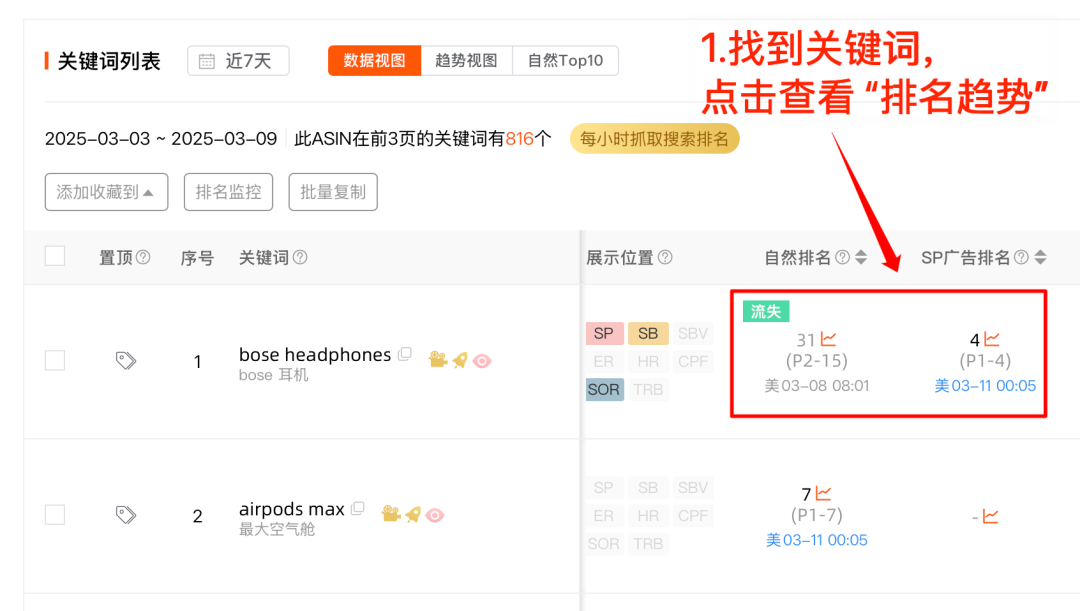Open the help icon next to SP广告排名
The height and width of the screenshot is (611, 1080).
click(1021, 257)
